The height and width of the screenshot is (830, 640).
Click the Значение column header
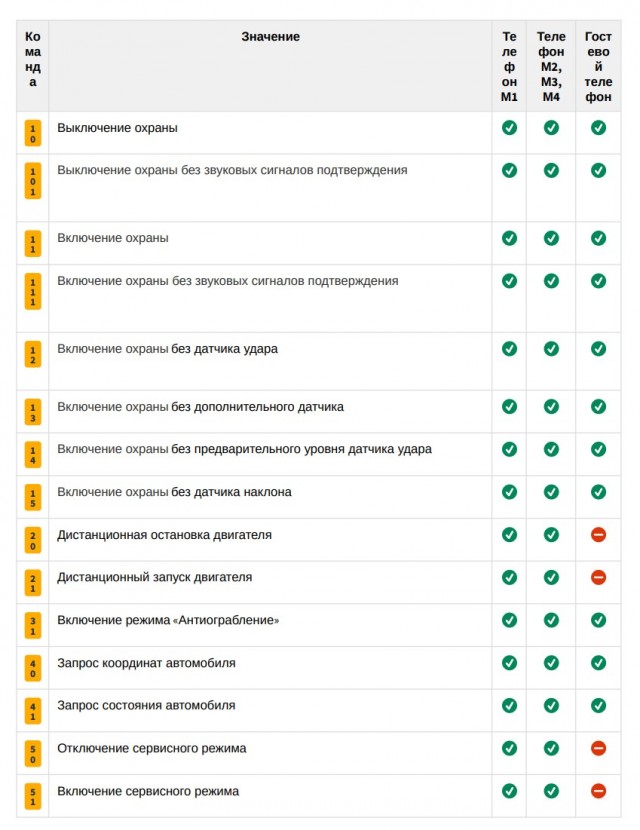(271, 37)
